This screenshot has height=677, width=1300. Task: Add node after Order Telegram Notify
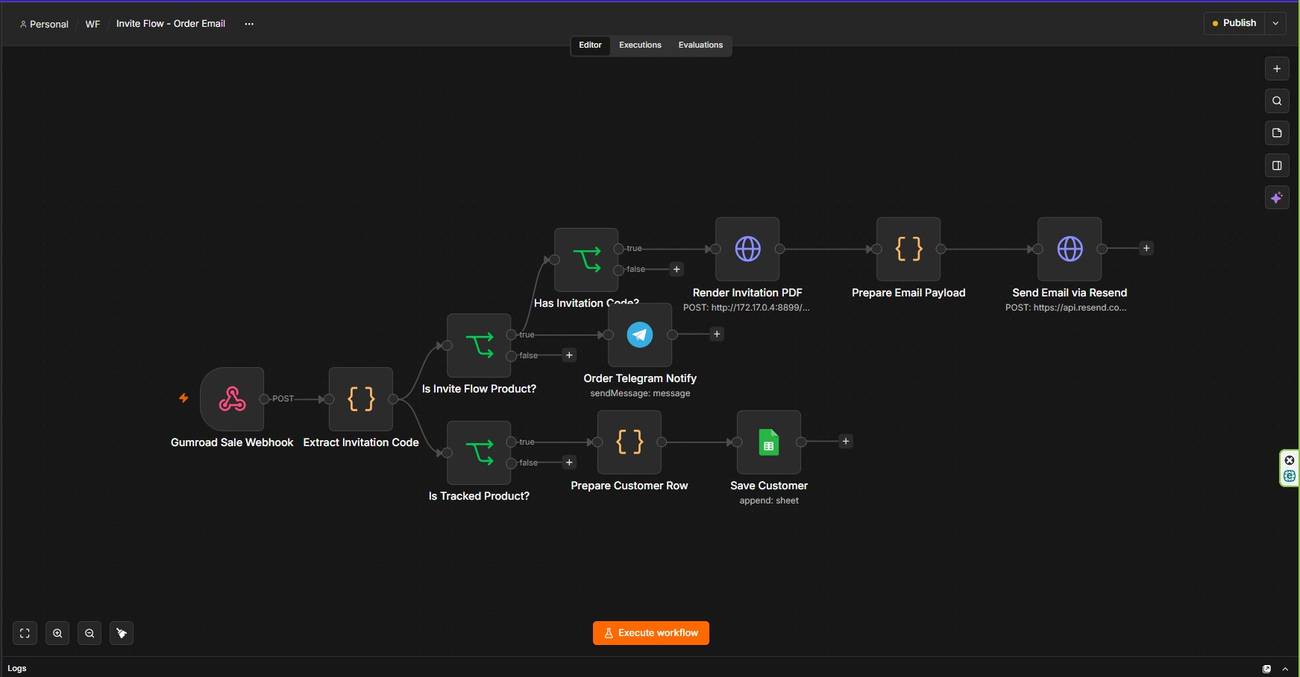coord(716,334)
